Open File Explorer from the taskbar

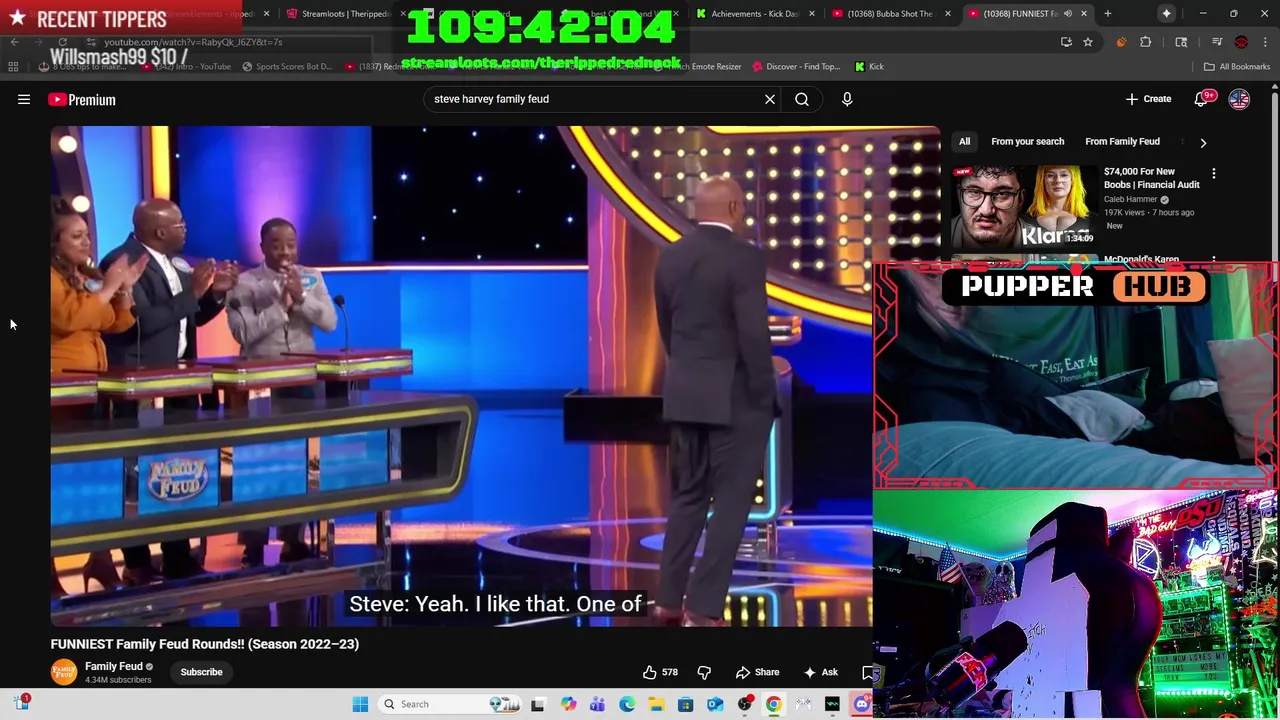pyautogui.click(x=656, y=704)
